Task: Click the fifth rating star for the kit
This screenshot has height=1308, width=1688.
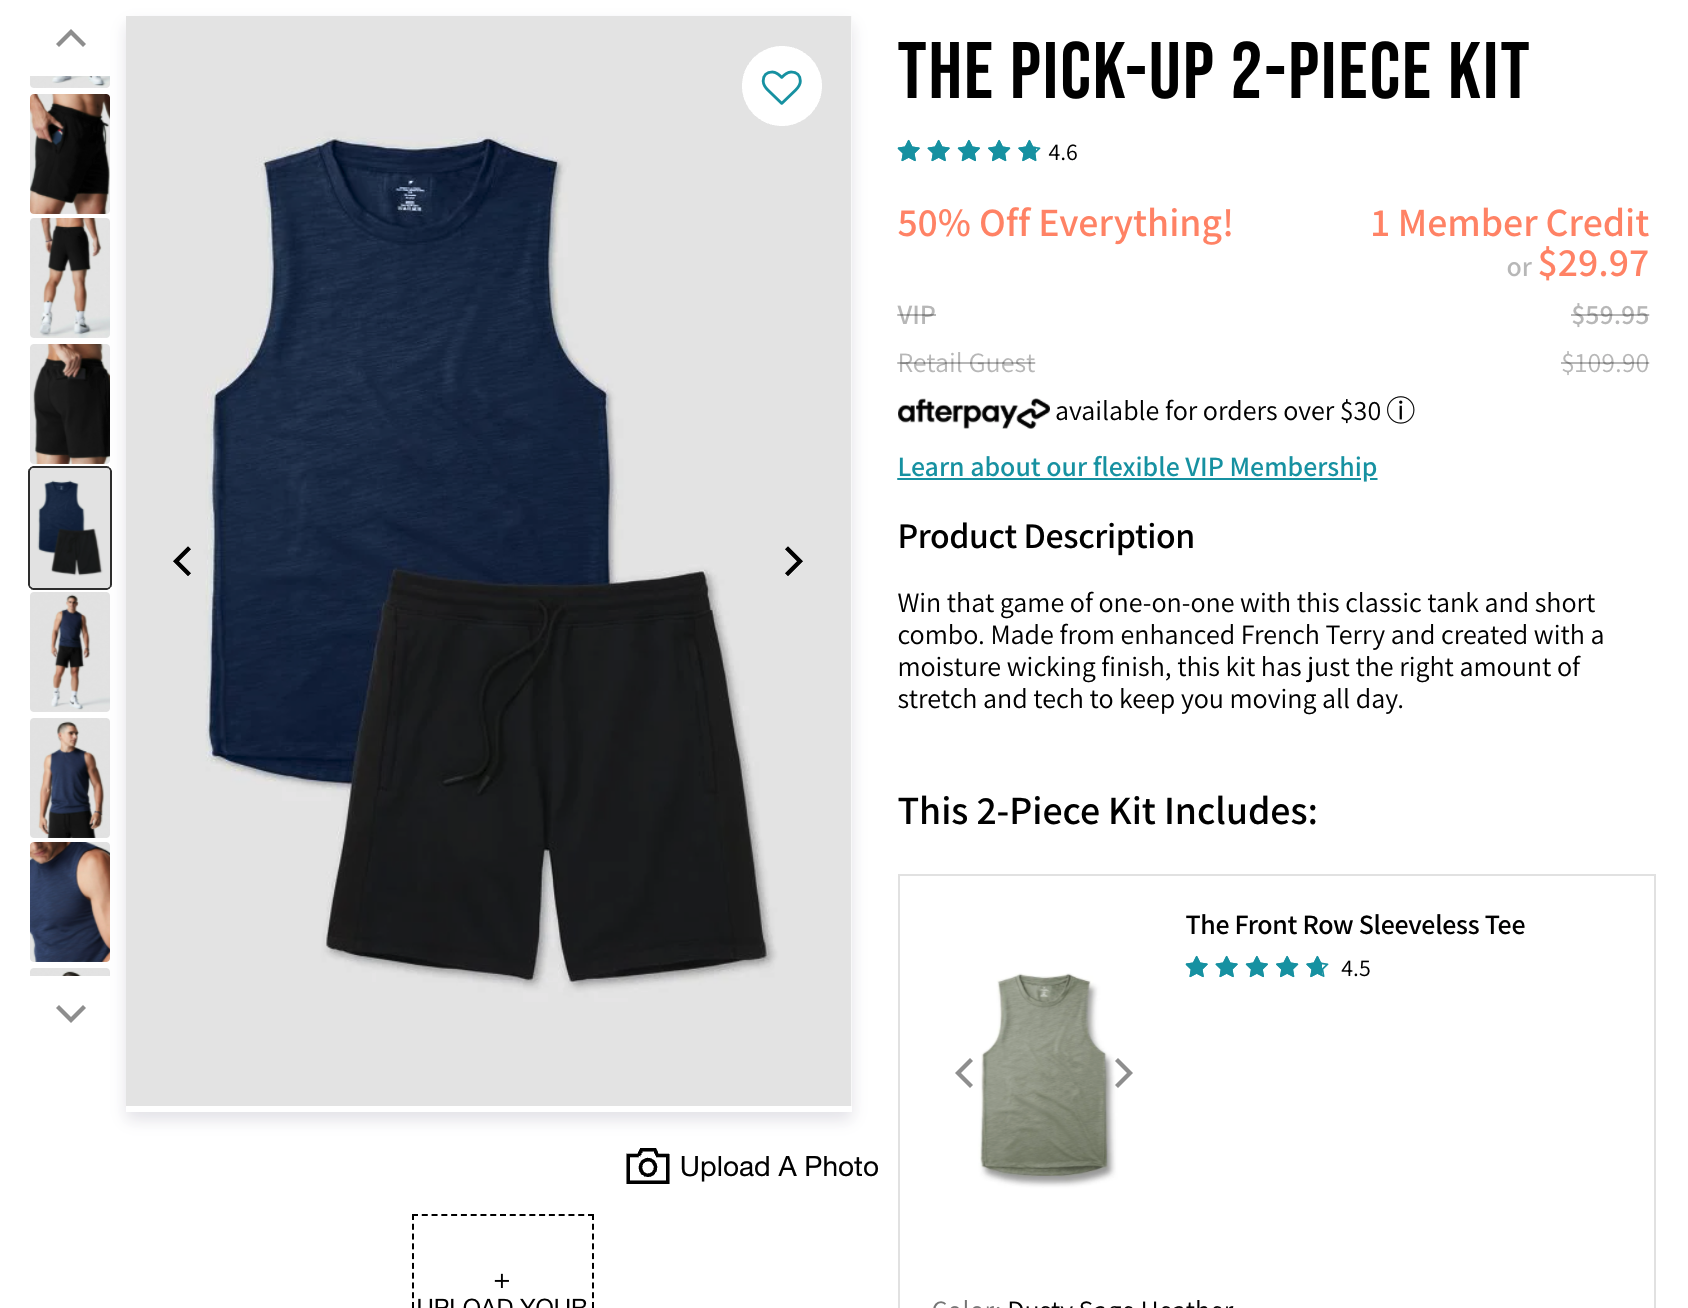Action: click(1029, 151)
